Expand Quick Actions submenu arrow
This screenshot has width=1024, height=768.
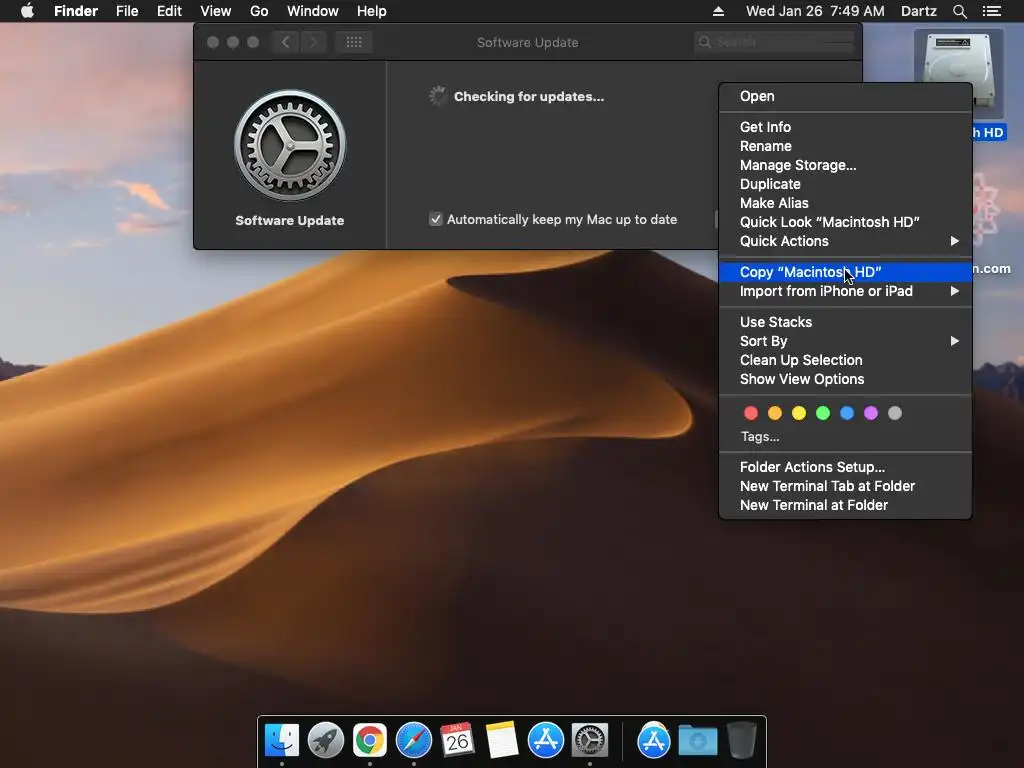tap(954, 241)
